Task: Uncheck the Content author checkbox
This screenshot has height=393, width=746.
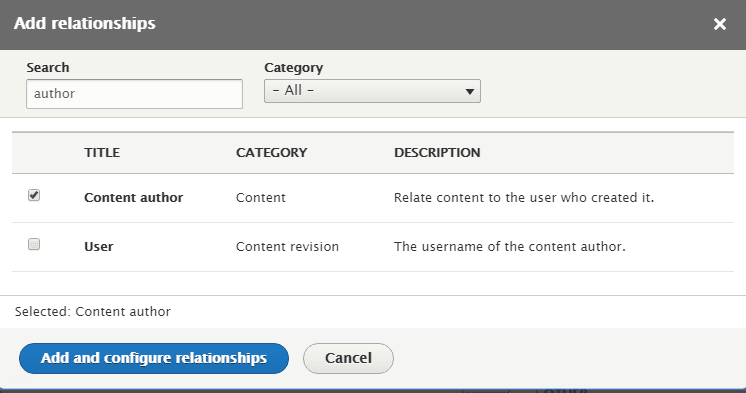Action: click(34, 195)
